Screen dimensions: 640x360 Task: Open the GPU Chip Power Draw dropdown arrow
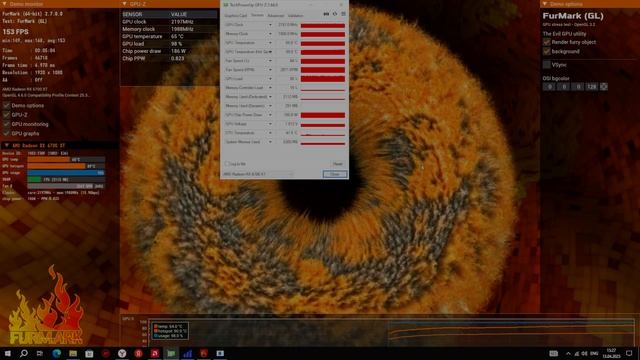(x=270, y=115)
